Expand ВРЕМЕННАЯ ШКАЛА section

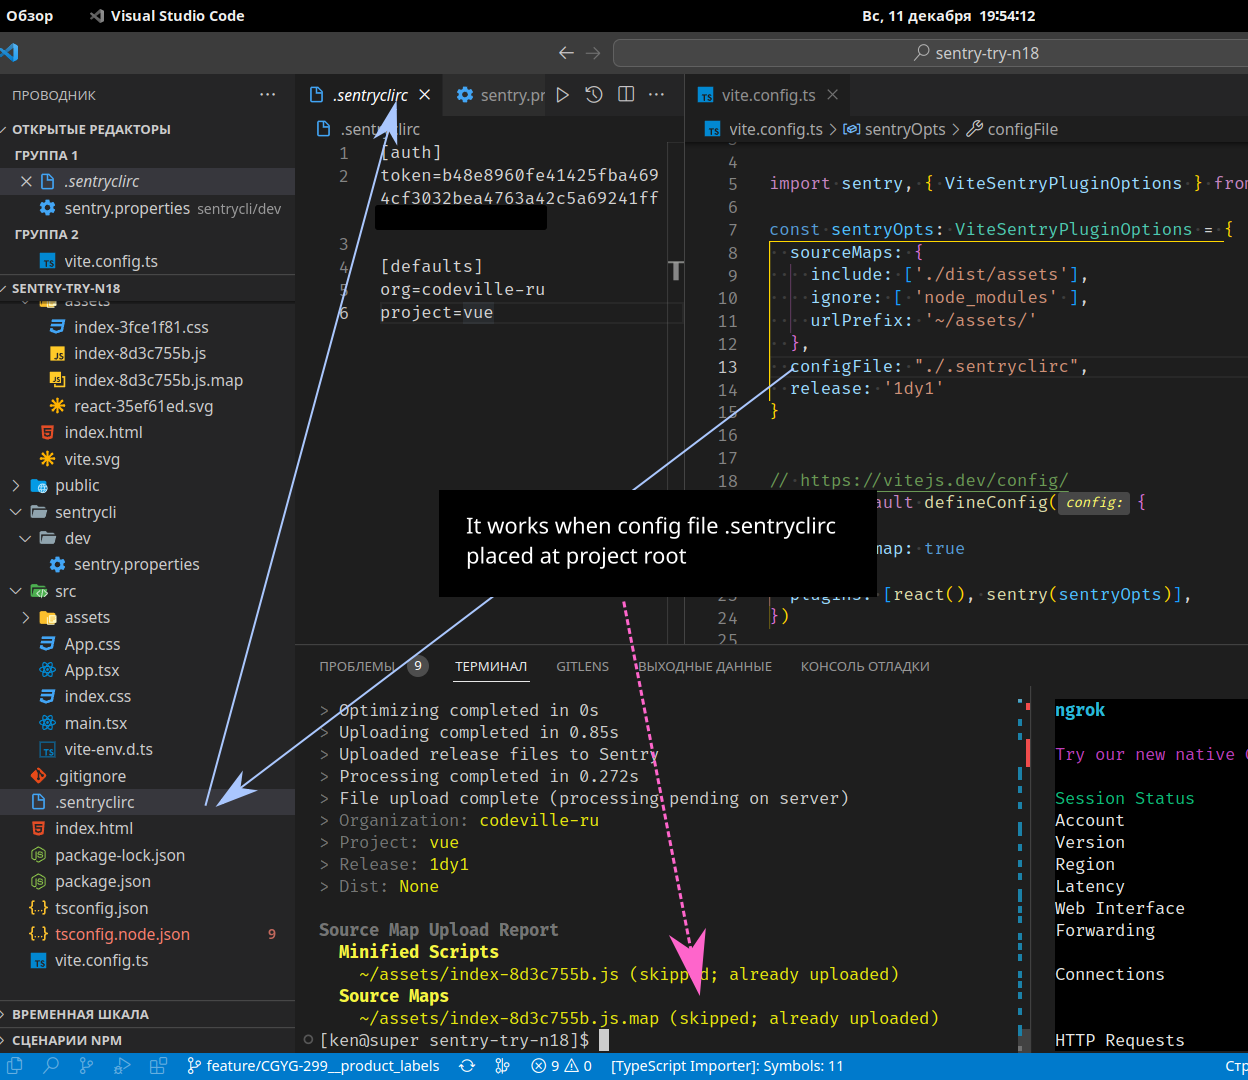[x=148, y=1014]
